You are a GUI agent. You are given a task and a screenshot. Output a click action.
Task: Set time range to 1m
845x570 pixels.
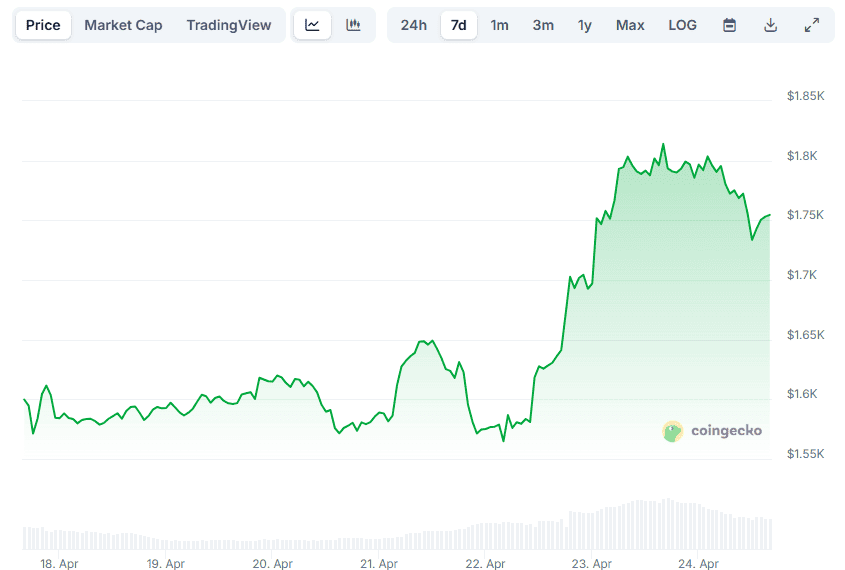coord(500,25)
